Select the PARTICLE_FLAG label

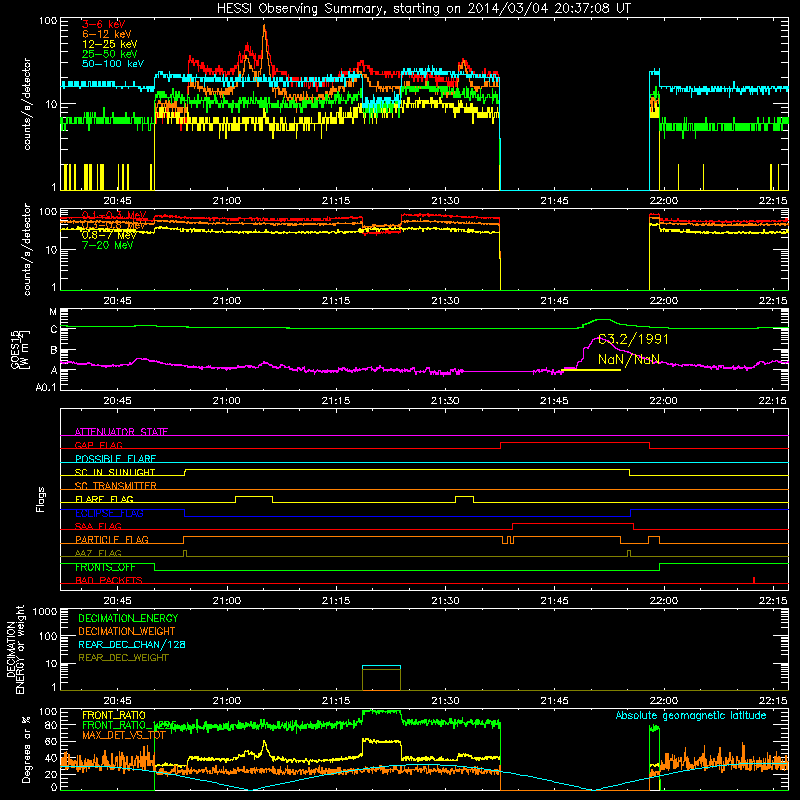(x=112, y=539)
